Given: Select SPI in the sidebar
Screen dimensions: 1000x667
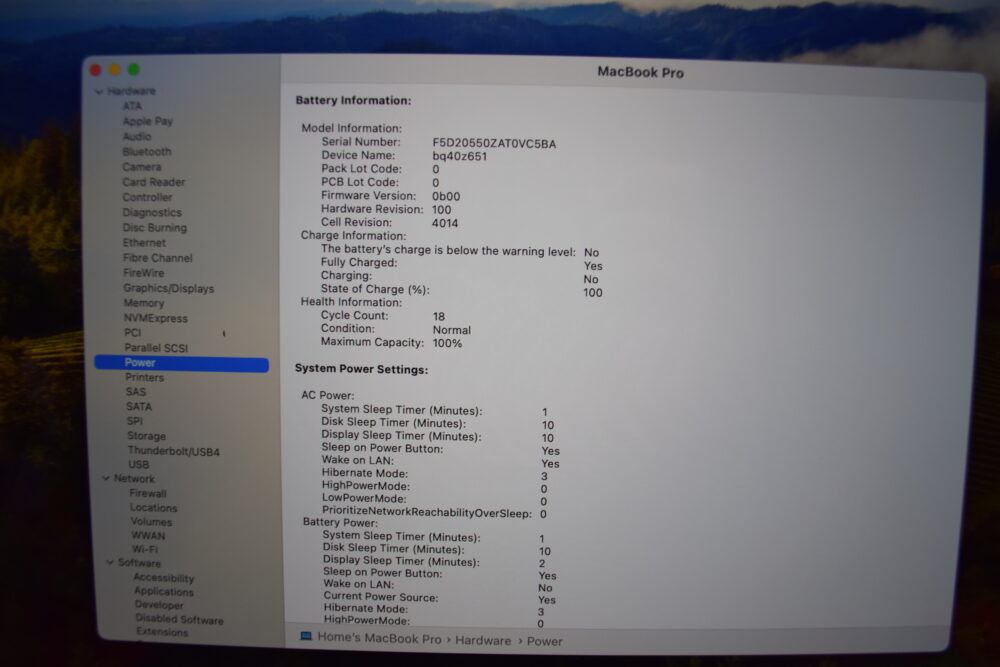Looking at the screenshot, I should pos(135,421).
